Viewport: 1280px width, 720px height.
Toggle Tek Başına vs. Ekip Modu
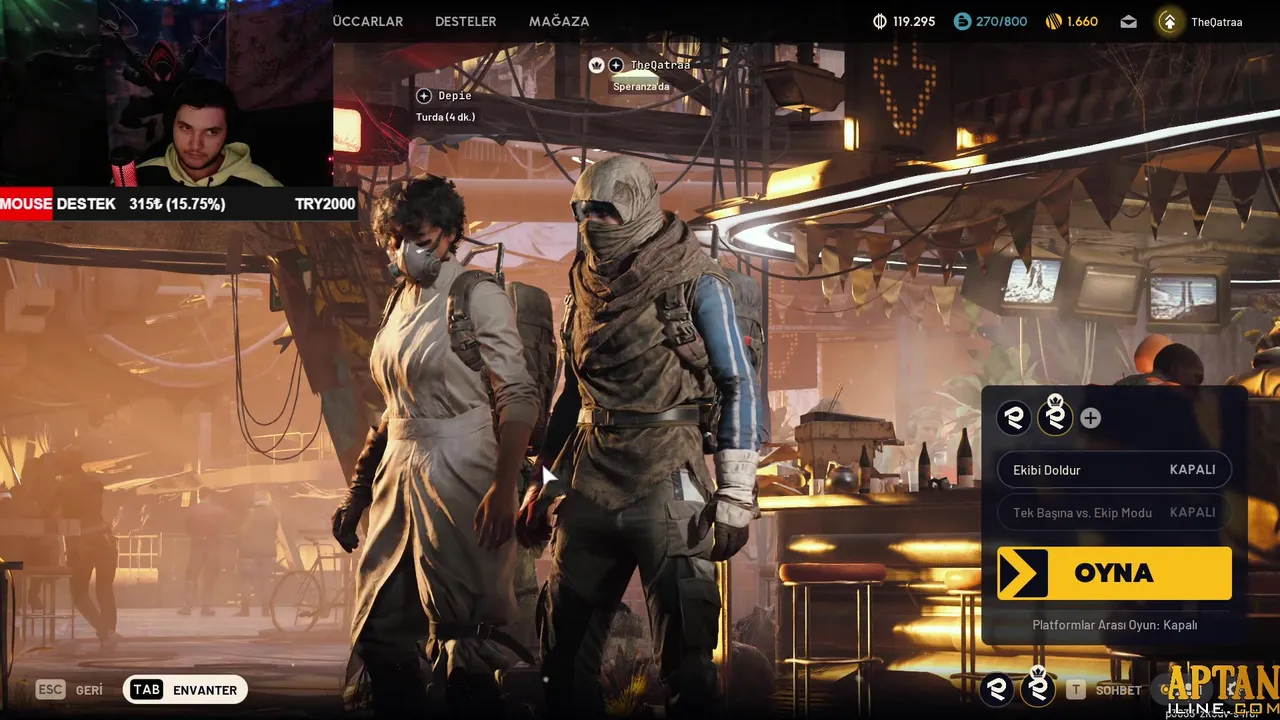1114,512
